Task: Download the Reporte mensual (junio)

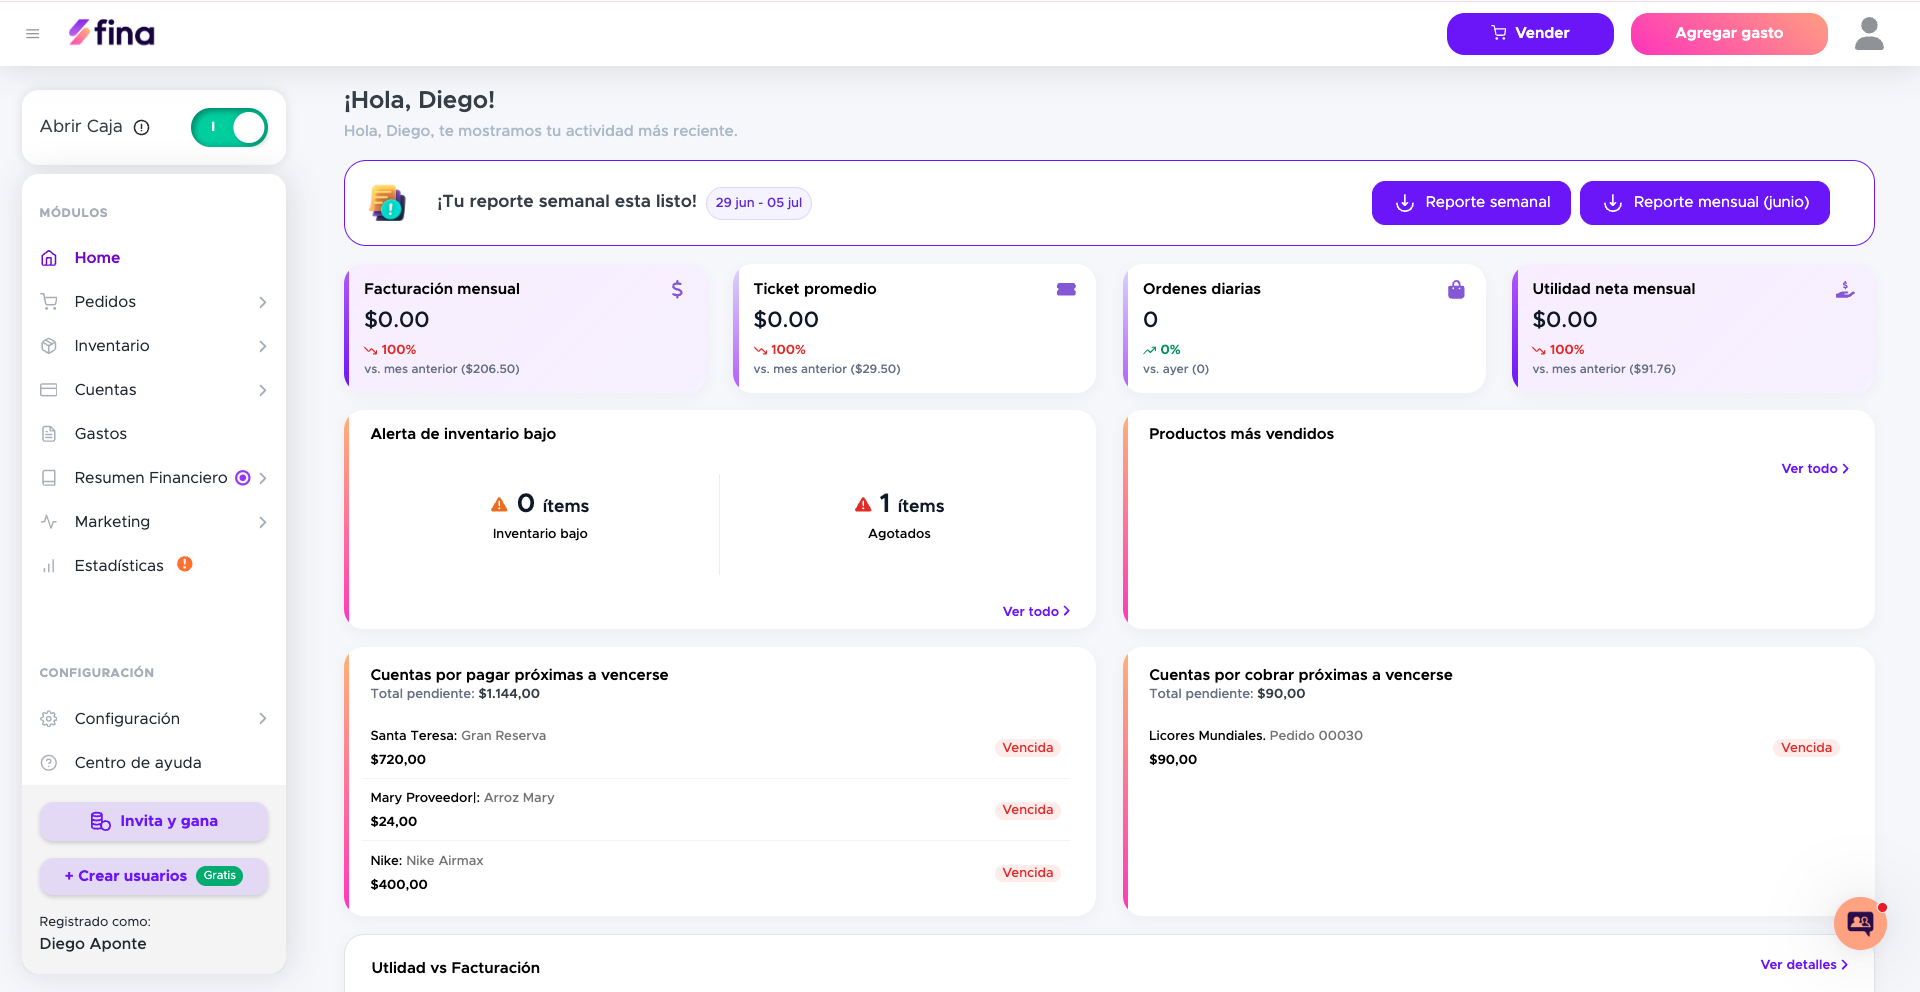Action: pos(1705,203)
